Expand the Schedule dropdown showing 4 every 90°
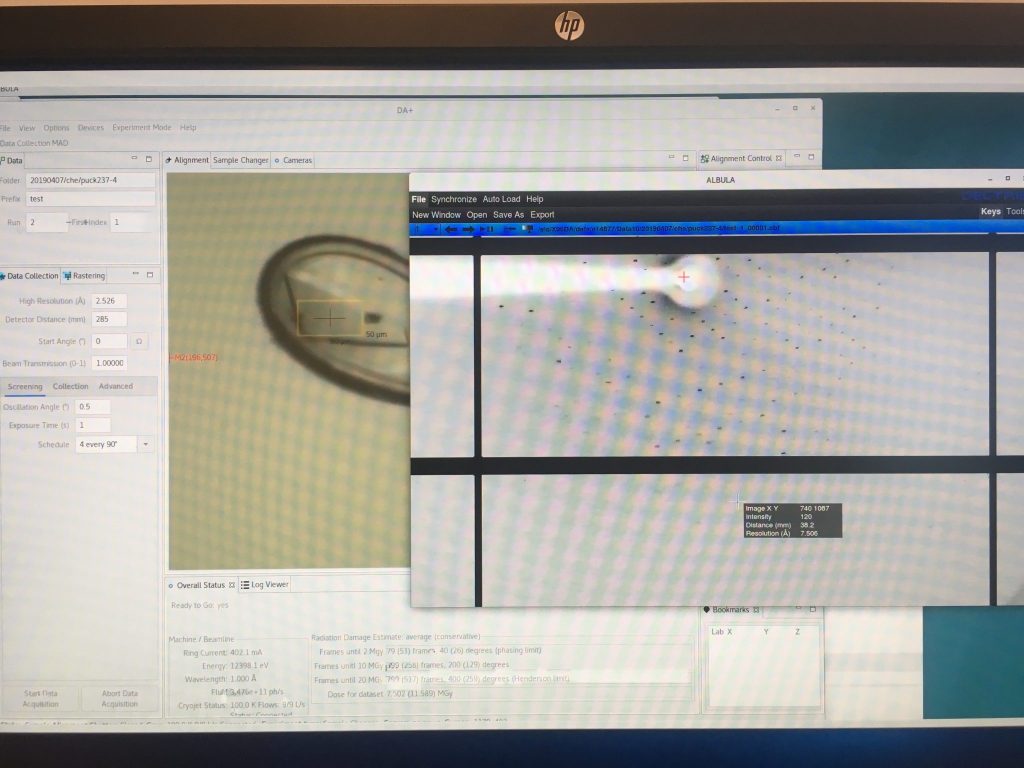This screenshot has height=768, width=1024. tap(146, 444)
